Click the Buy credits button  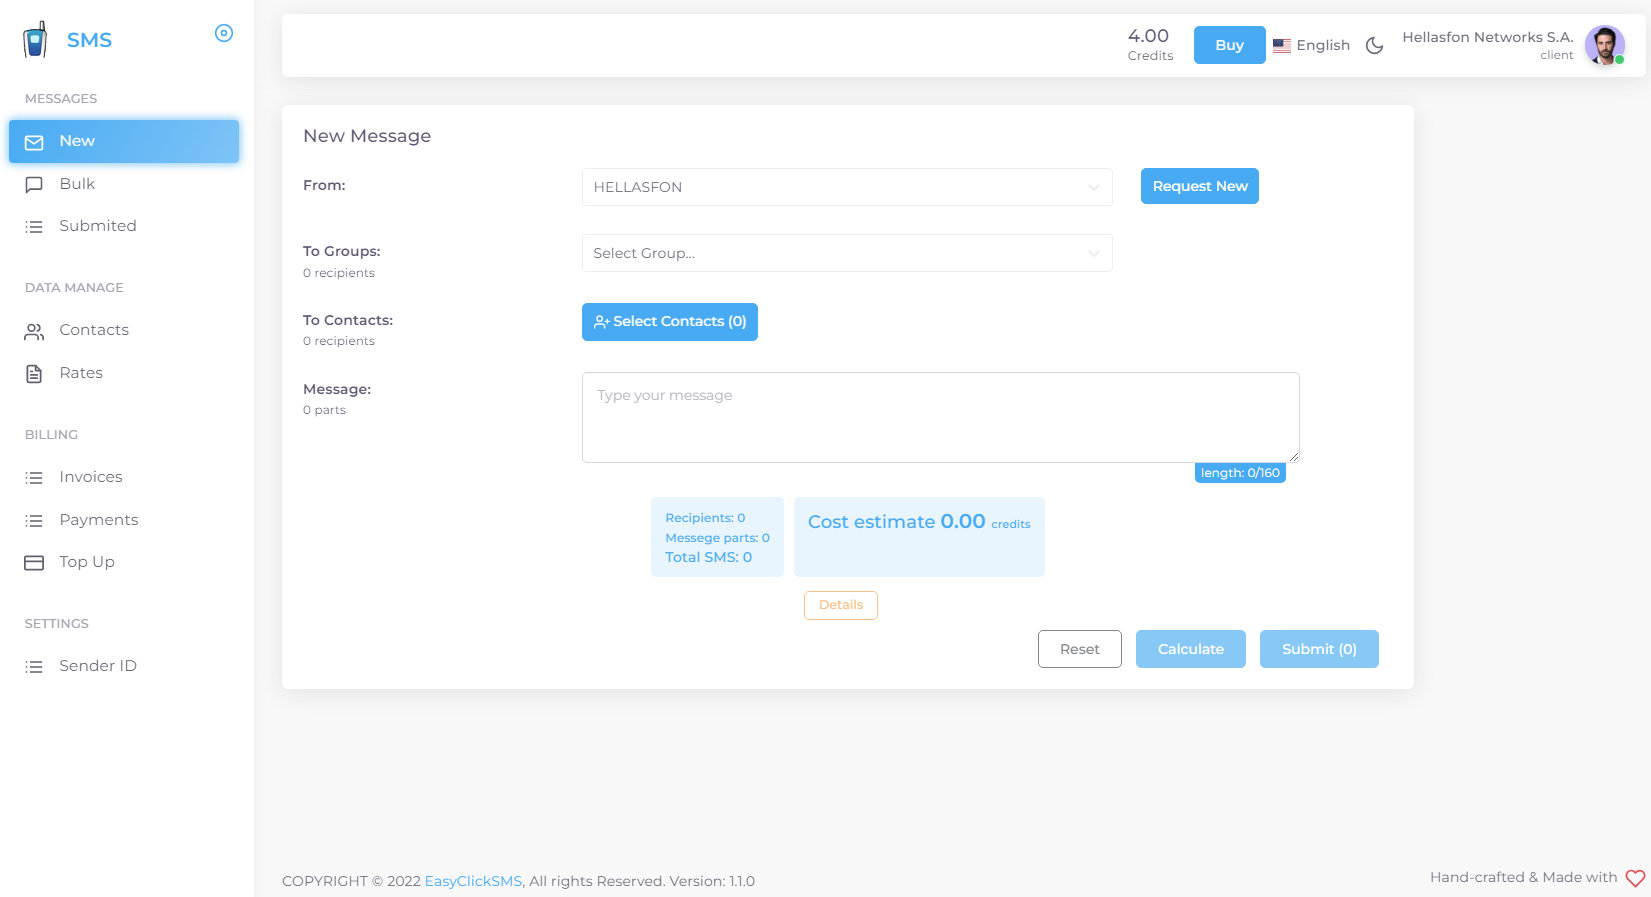(x=1229, y=45)
